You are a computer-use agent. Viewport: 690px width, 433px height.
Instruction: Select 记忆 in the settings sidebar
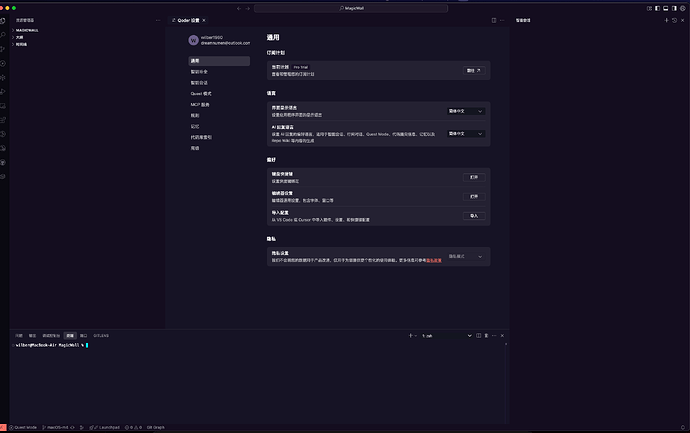click(219, 126)
